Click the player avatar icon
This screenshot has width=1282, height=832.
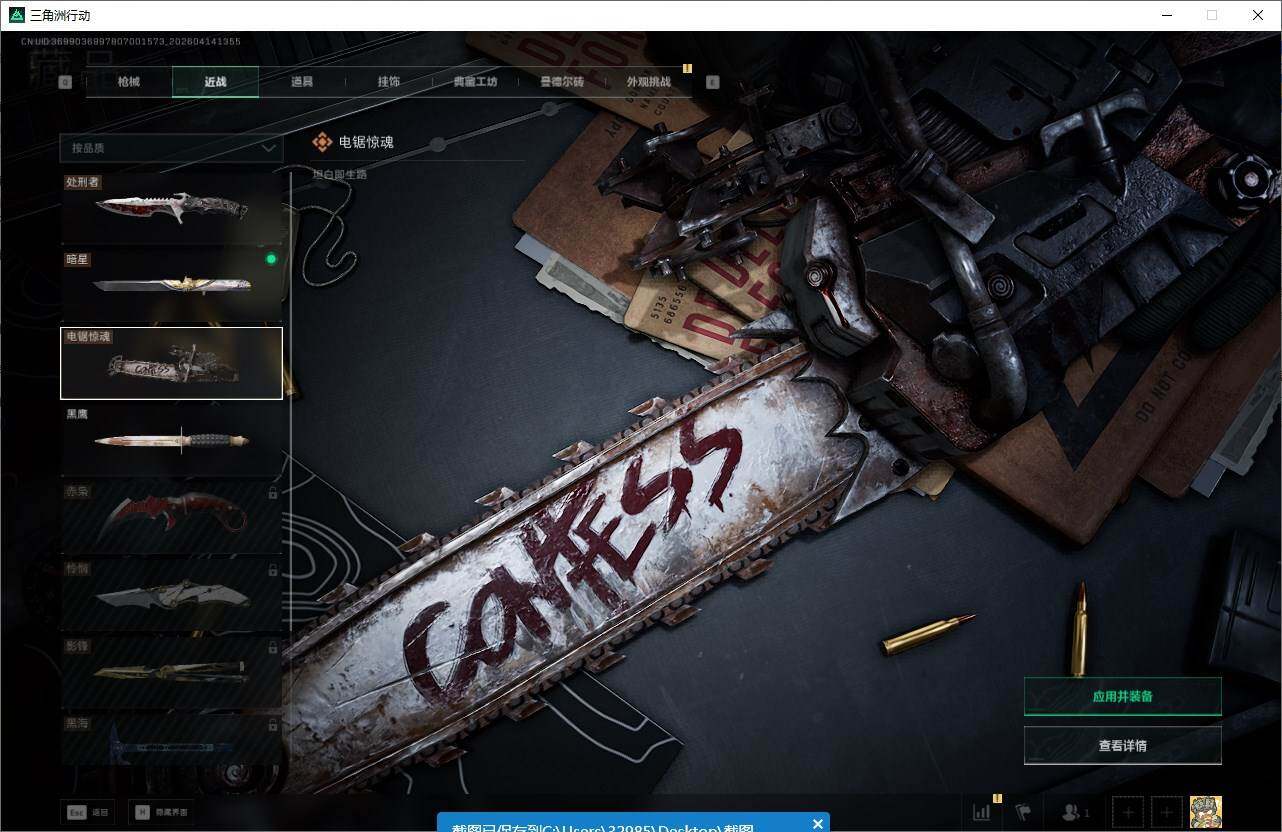click(x=1205, y=811)
